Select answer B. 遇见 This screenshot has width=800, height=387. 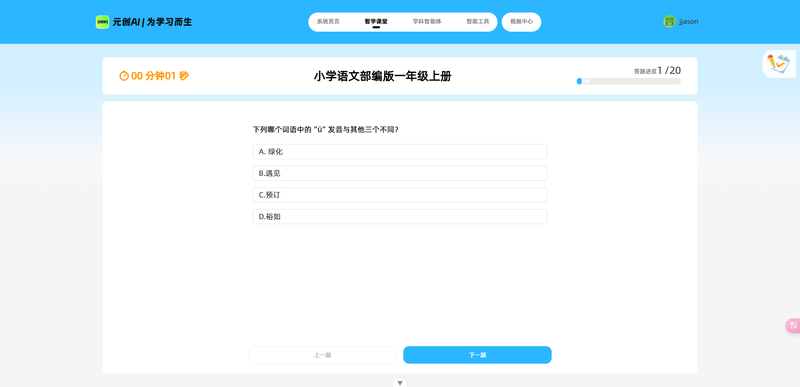coord(399,173)
